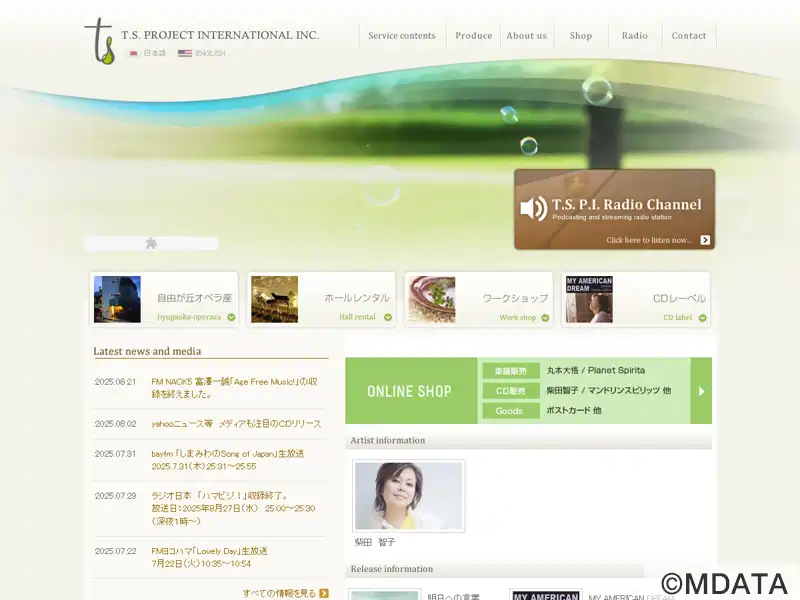Switch language using Japanese flag icon

point(134,53)
